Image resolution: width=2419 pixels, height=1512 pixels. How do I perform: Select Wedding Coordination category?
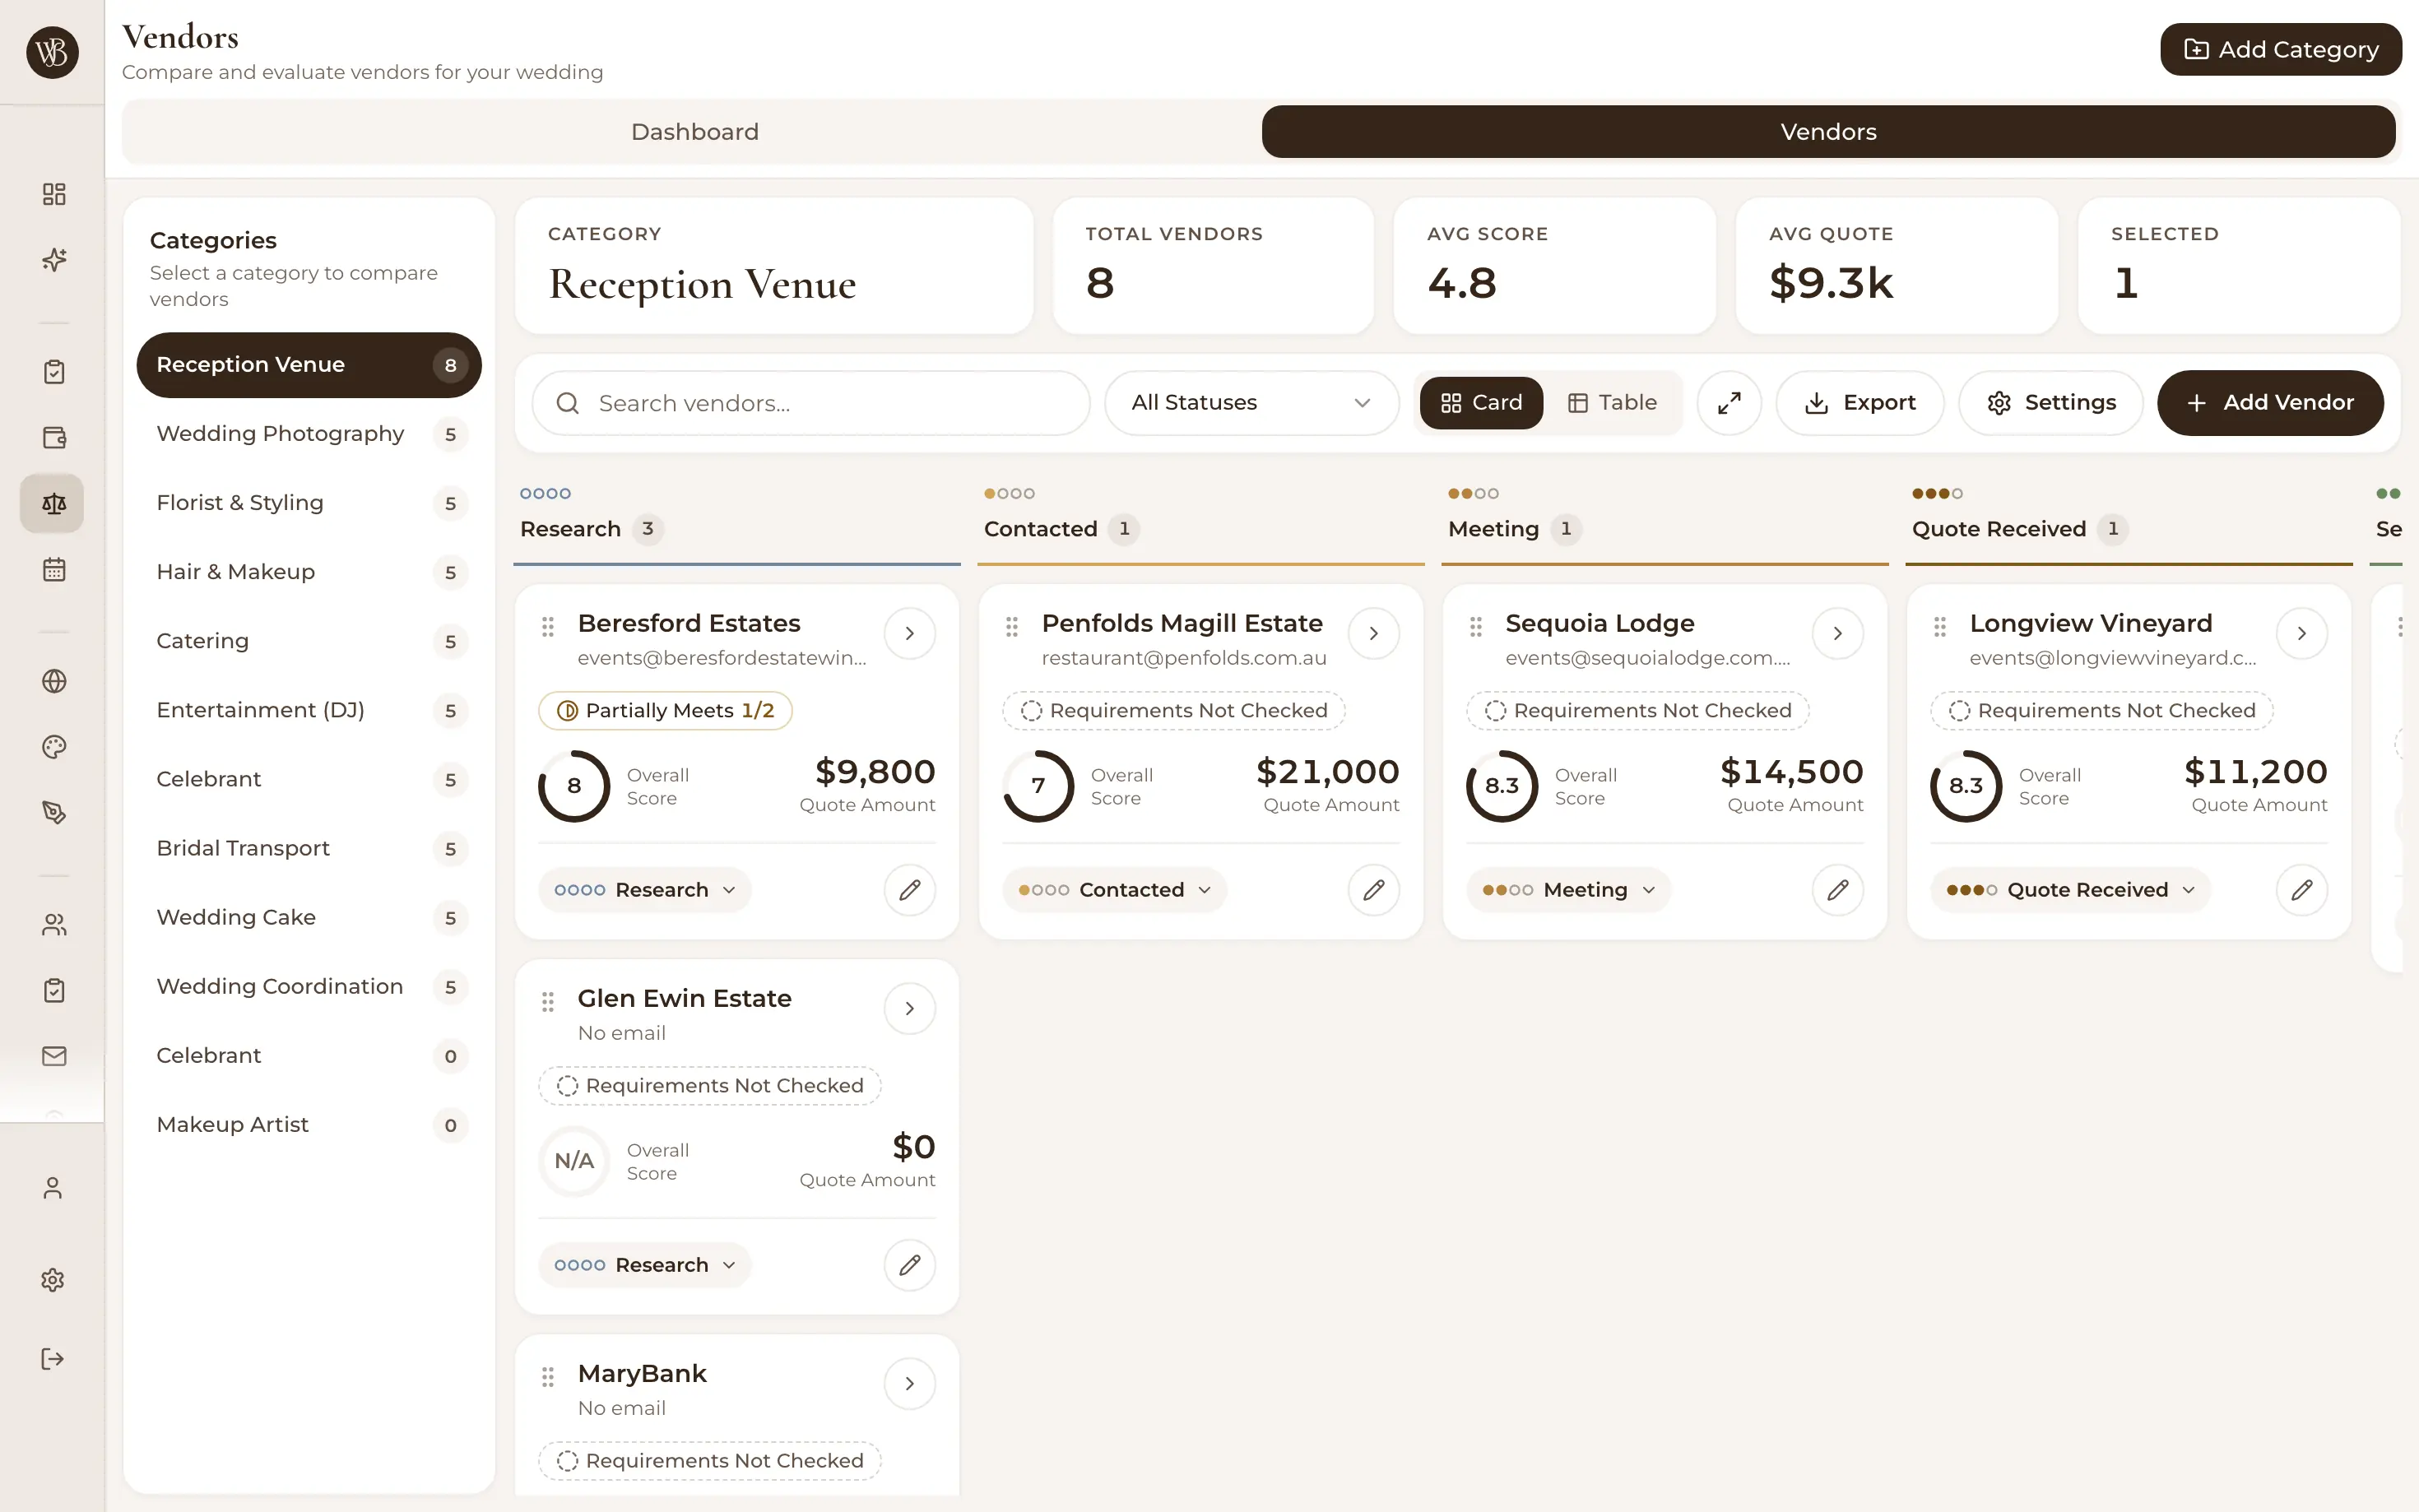(x=309, y=986)
